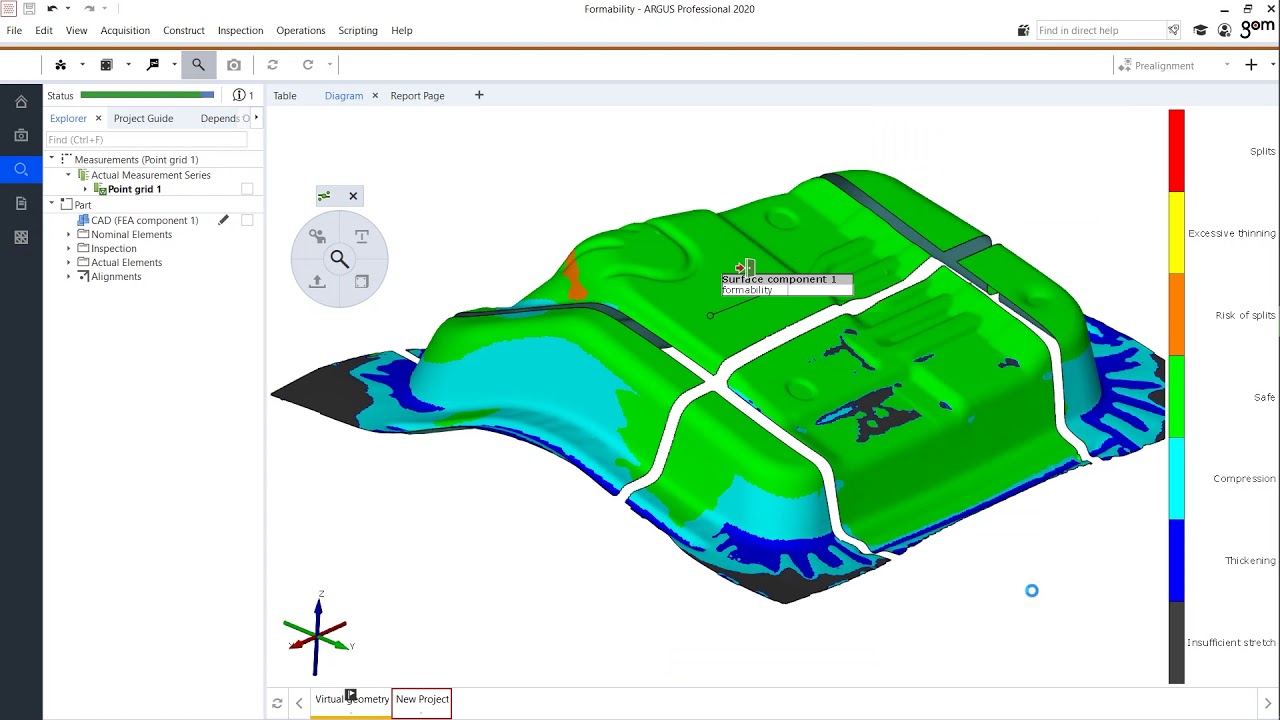This screenshot has width=1280, height=720.
Task: Click the flag annotation toolbar icon
Action: (153, 65)
